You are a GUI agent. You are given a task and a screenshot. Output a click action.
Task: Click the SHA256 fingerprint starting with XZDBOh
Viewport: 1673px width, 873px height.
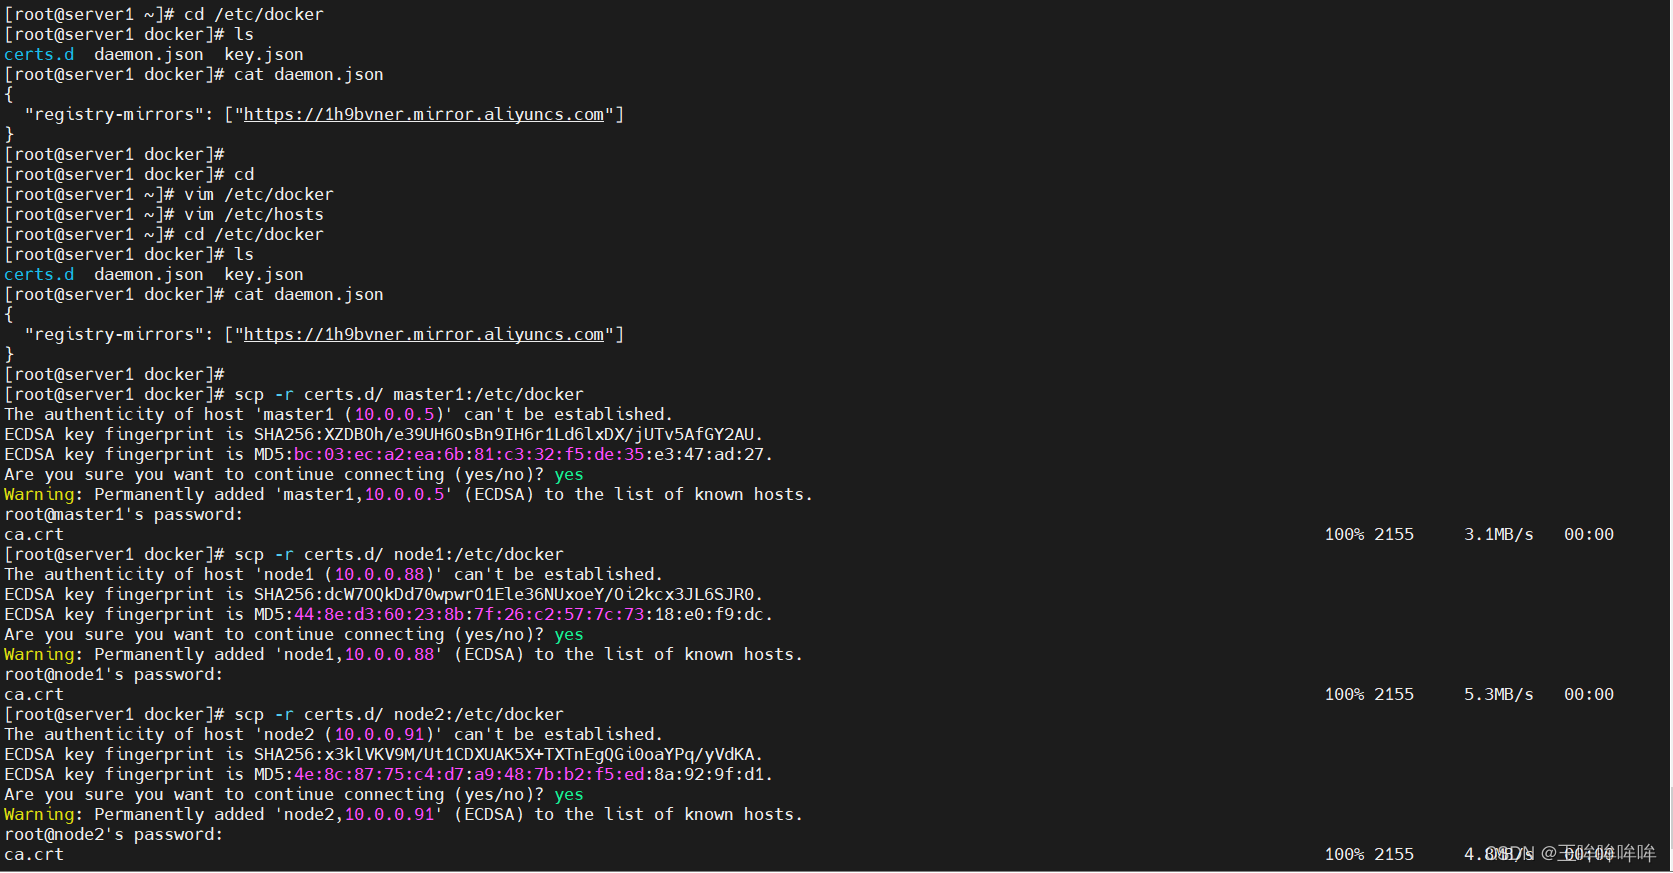point(508,435)
